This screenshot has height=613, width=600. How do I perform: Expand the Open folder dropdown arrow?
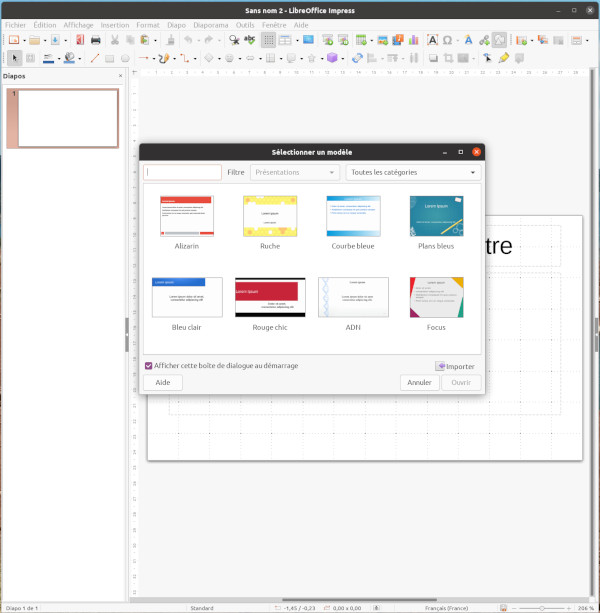45,40
